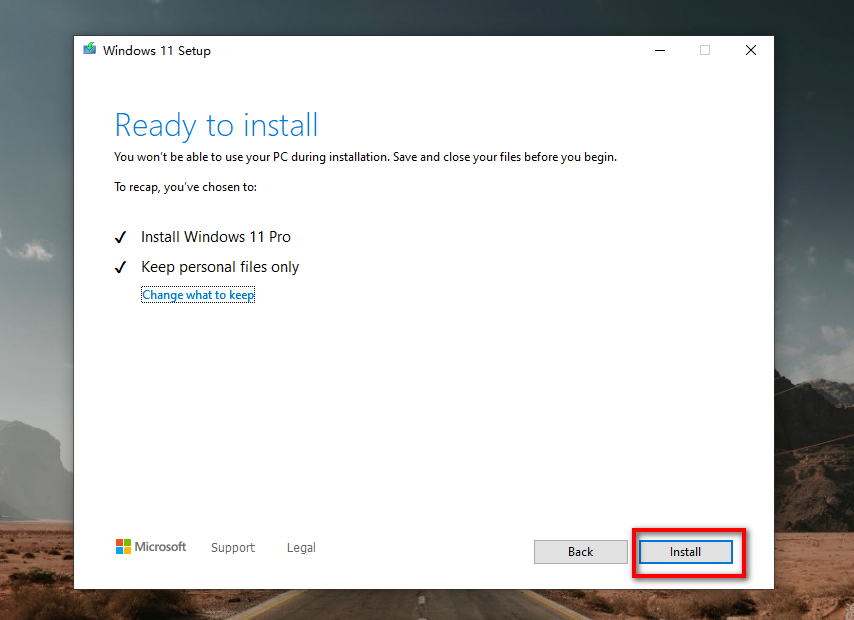
Task: Open the Change what to keep link
Action: click(x=198, y=295)
